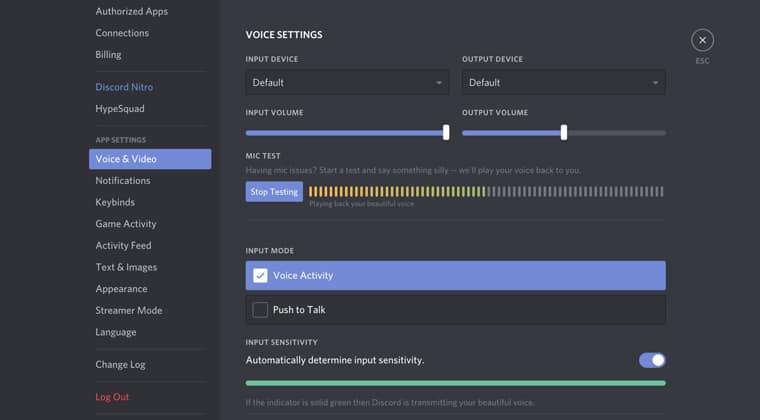Click the Input Volume slider handle
Screen dimensions: 760x420
coord(446,132)
